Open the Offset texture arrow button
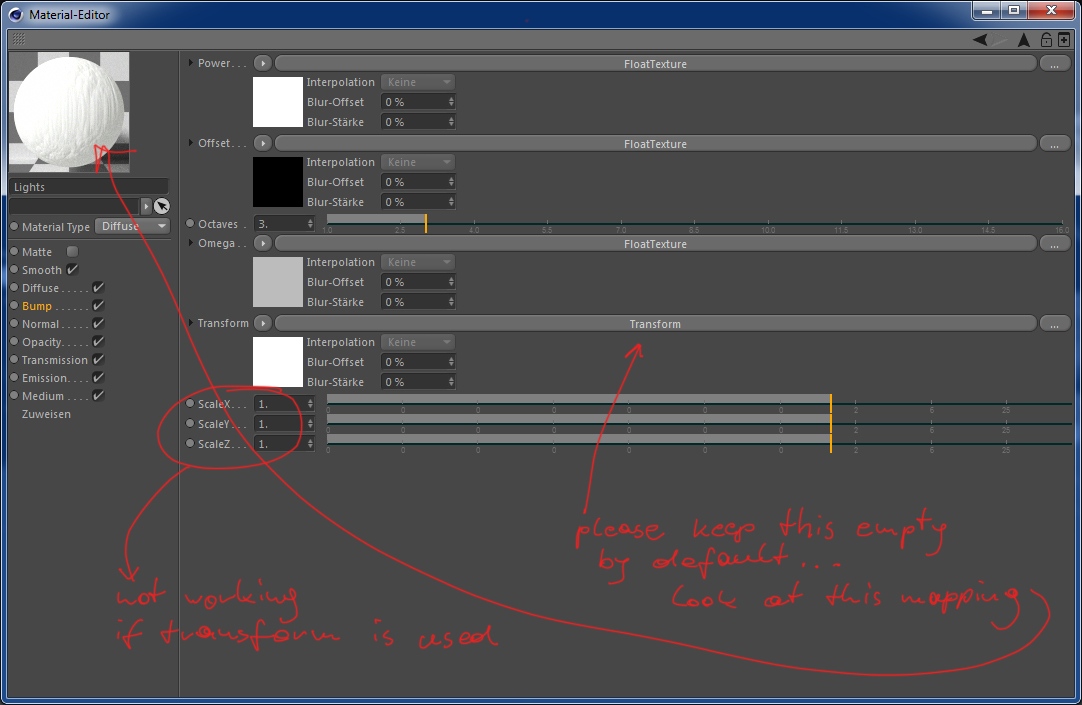This screenshot has width=1082, height=705. pyautogui.click(x=263, y=143)
